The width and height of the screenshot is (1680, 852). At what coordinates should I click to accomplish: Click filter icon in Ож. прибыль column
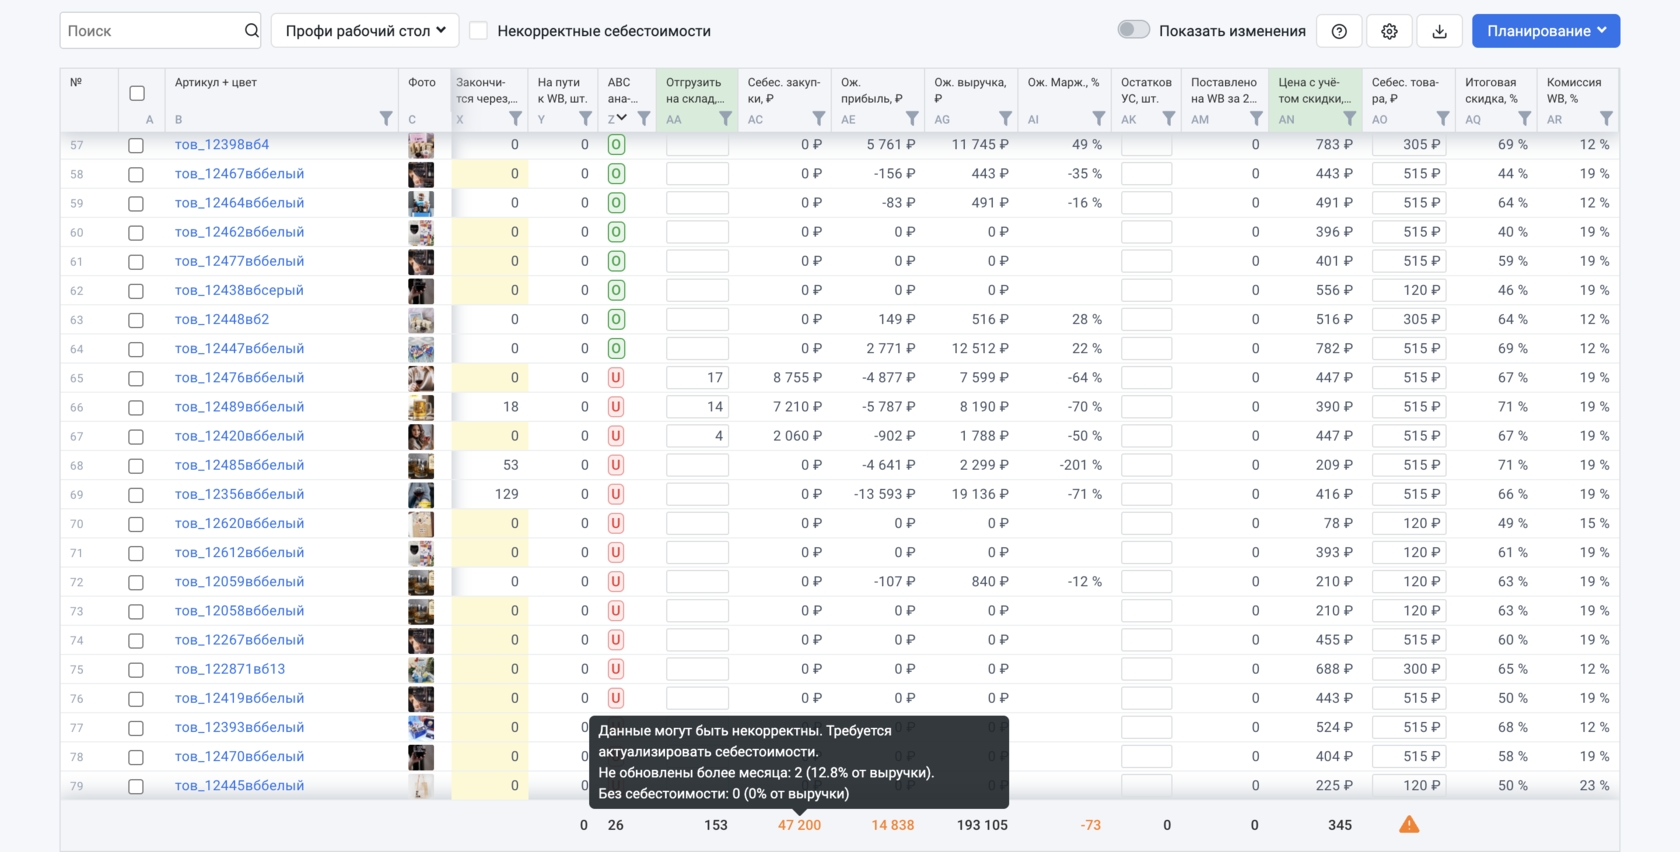[x=911, y=119]
